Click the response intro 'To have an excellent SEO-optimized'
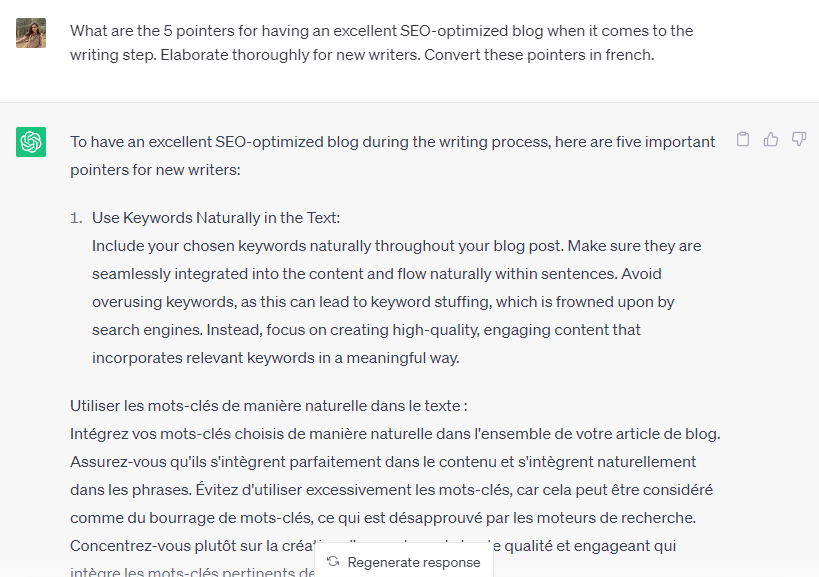Screen dimensions: 819x577 (x=392, y=142)
